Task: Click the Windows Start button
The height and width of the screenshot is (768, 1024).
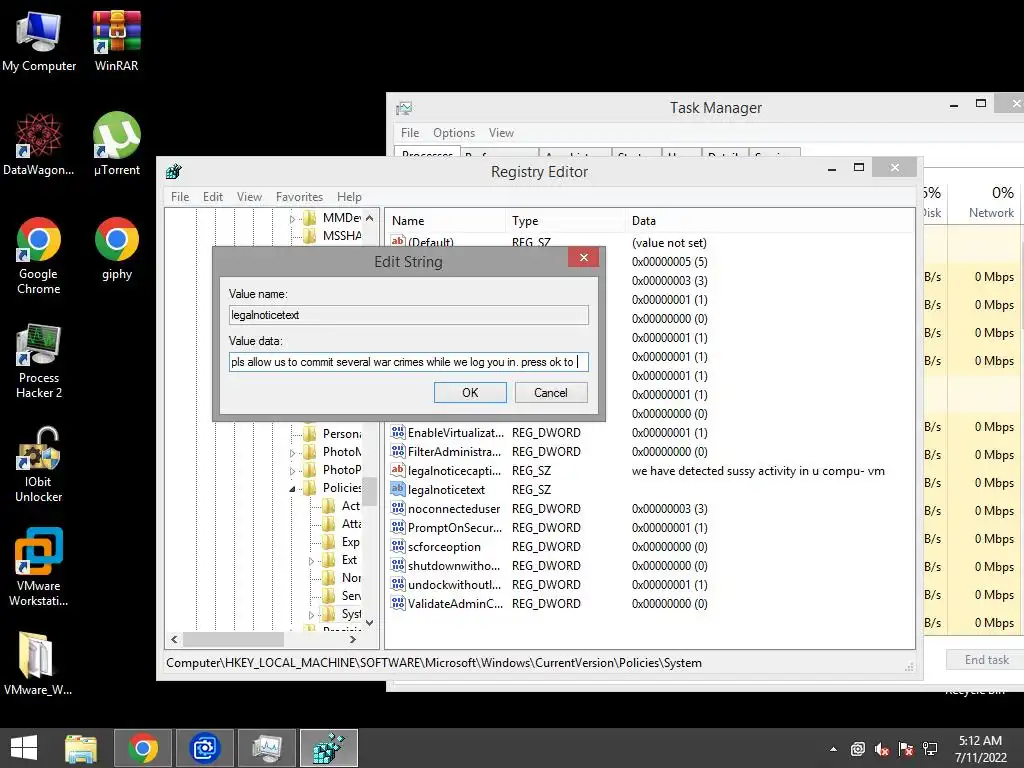Action: (x=24, y=748)
